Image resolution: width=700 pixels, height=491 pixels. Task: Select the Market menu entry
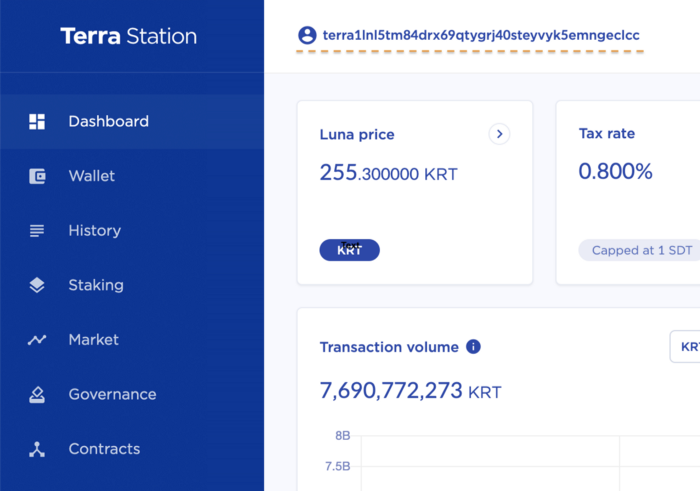[x=132, y=340]
